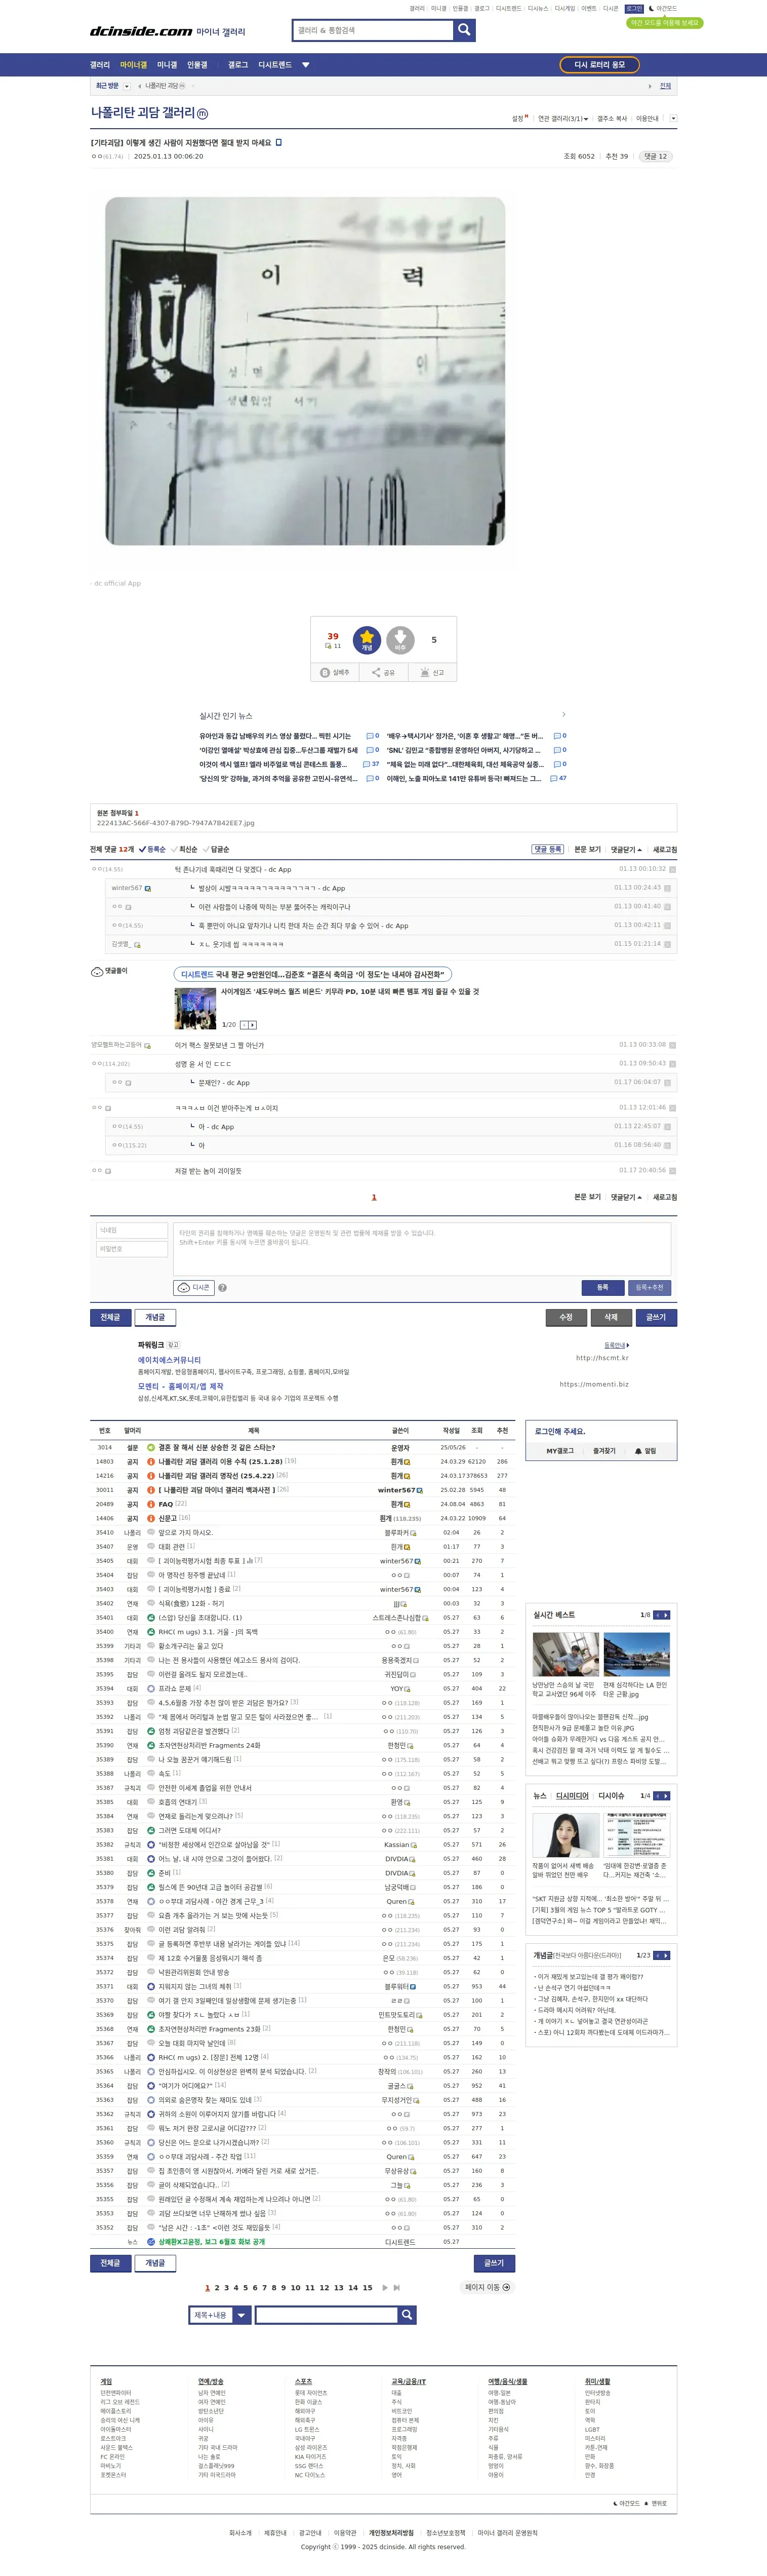
Task: Collapse comments with lower 댓글닫기 near pagination
Action: (626, 1197)
